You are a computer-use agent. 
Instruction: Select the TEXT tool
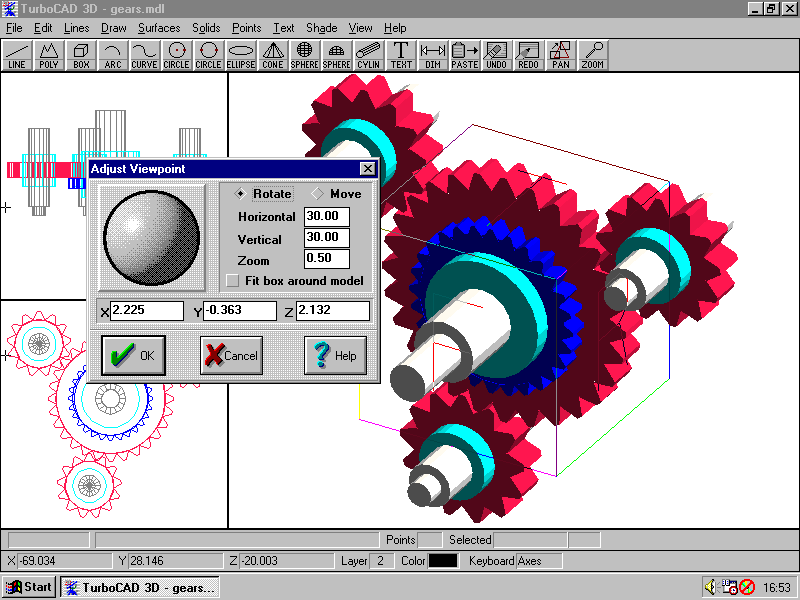401,55
